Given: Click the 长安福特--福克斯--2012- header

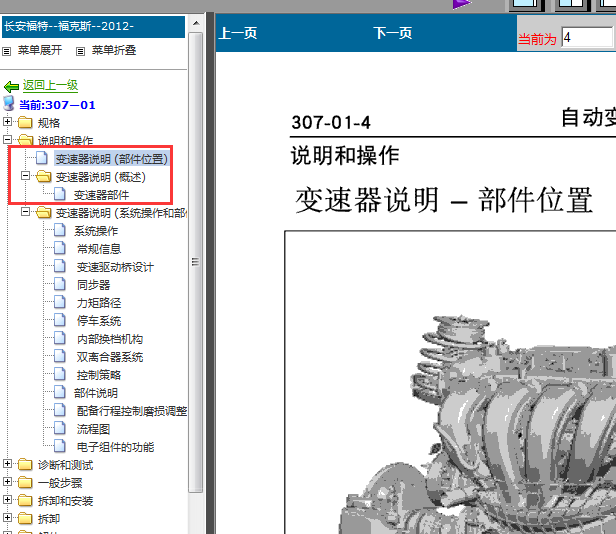Looking at the screenshot, I should 94,27.
